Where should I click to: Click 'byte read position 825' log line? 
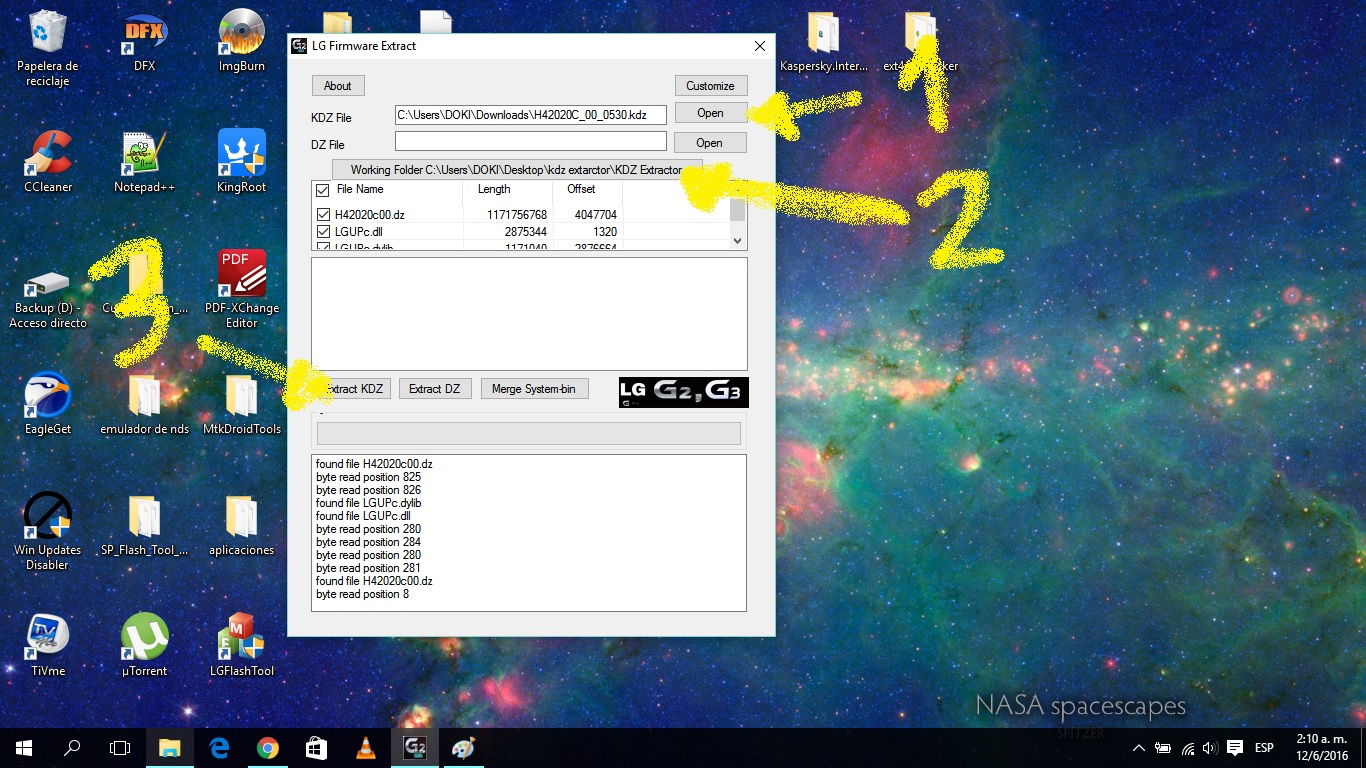(368, 477)
